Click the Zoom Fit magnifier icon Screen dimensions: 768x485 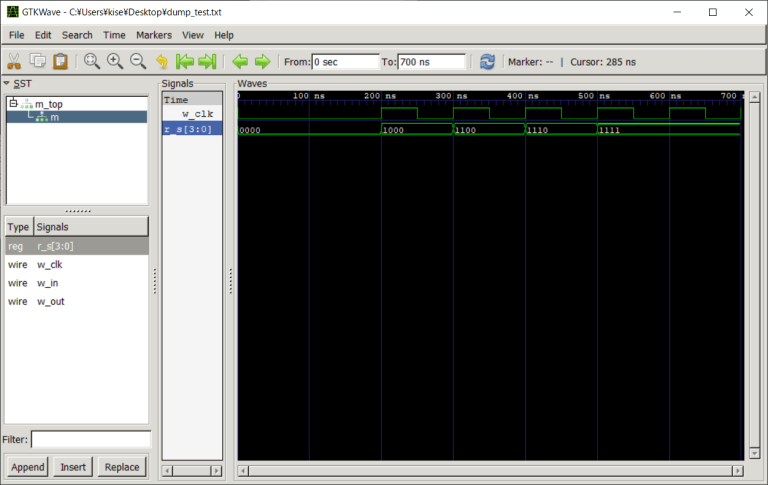92,61
